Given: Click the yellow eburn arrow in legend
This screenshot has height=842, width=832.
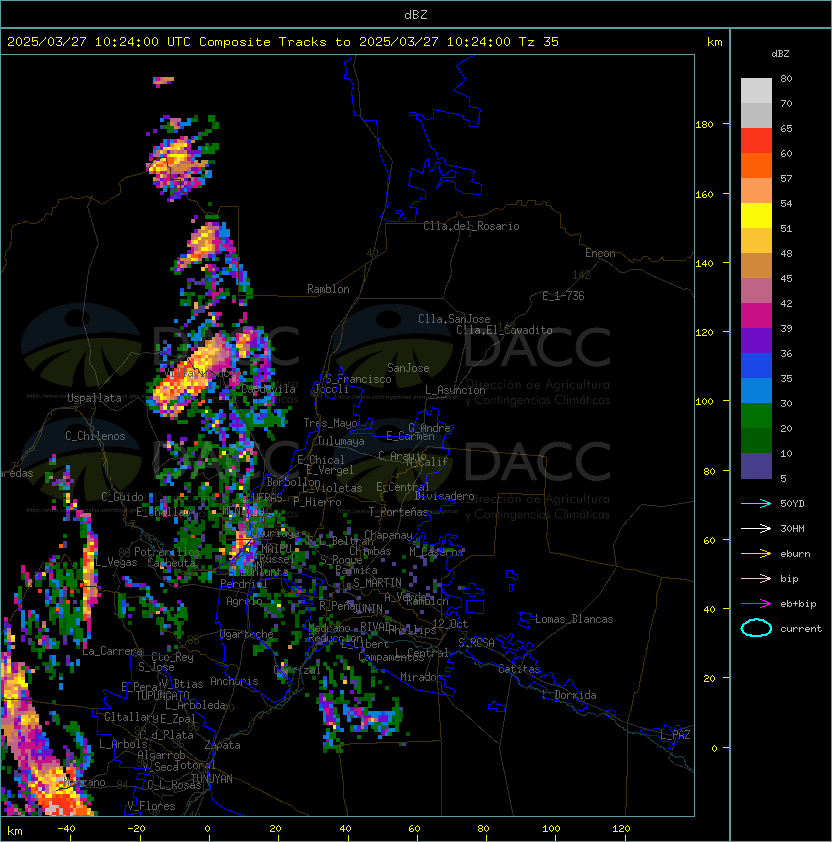Looking at the screenshot, I should 756,554.
